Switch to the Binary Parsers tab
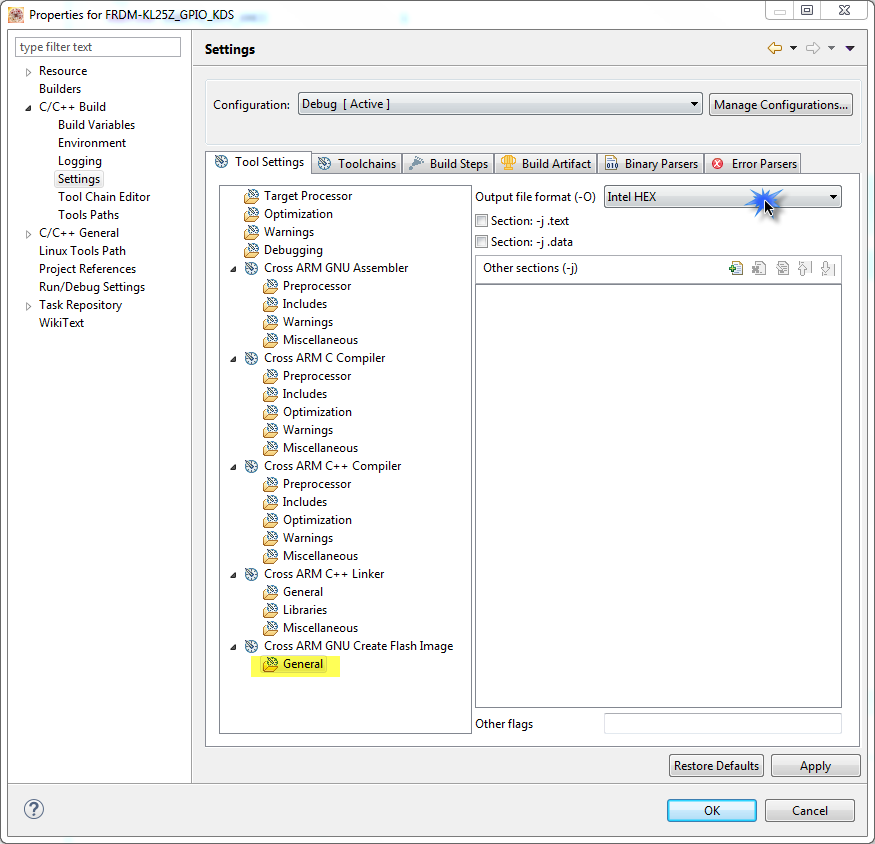Image resolution: width=875 pixels, height=844 pixels. [651, 164]
